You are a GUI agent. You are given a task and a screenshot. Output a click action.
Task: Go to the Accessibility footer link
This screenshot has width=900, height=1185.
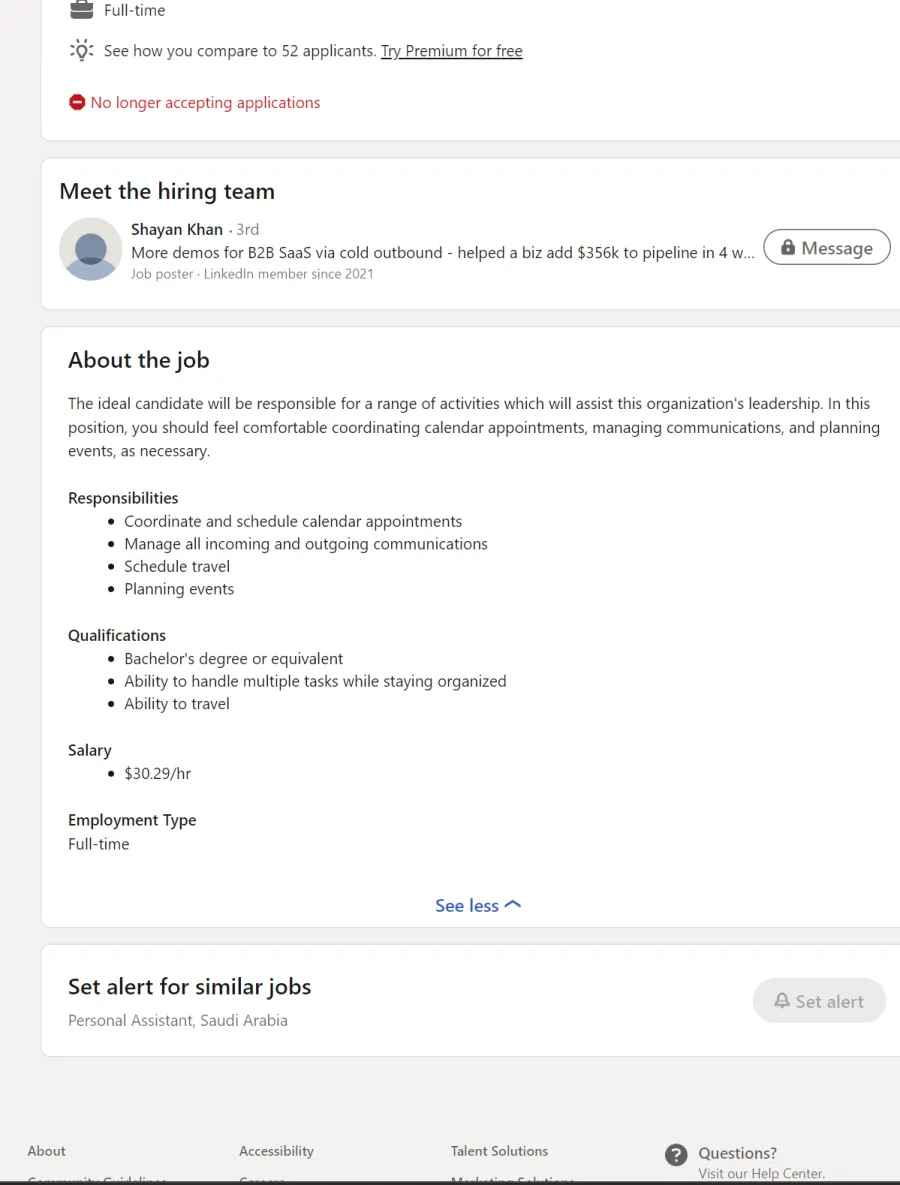tap(276, 1150)
